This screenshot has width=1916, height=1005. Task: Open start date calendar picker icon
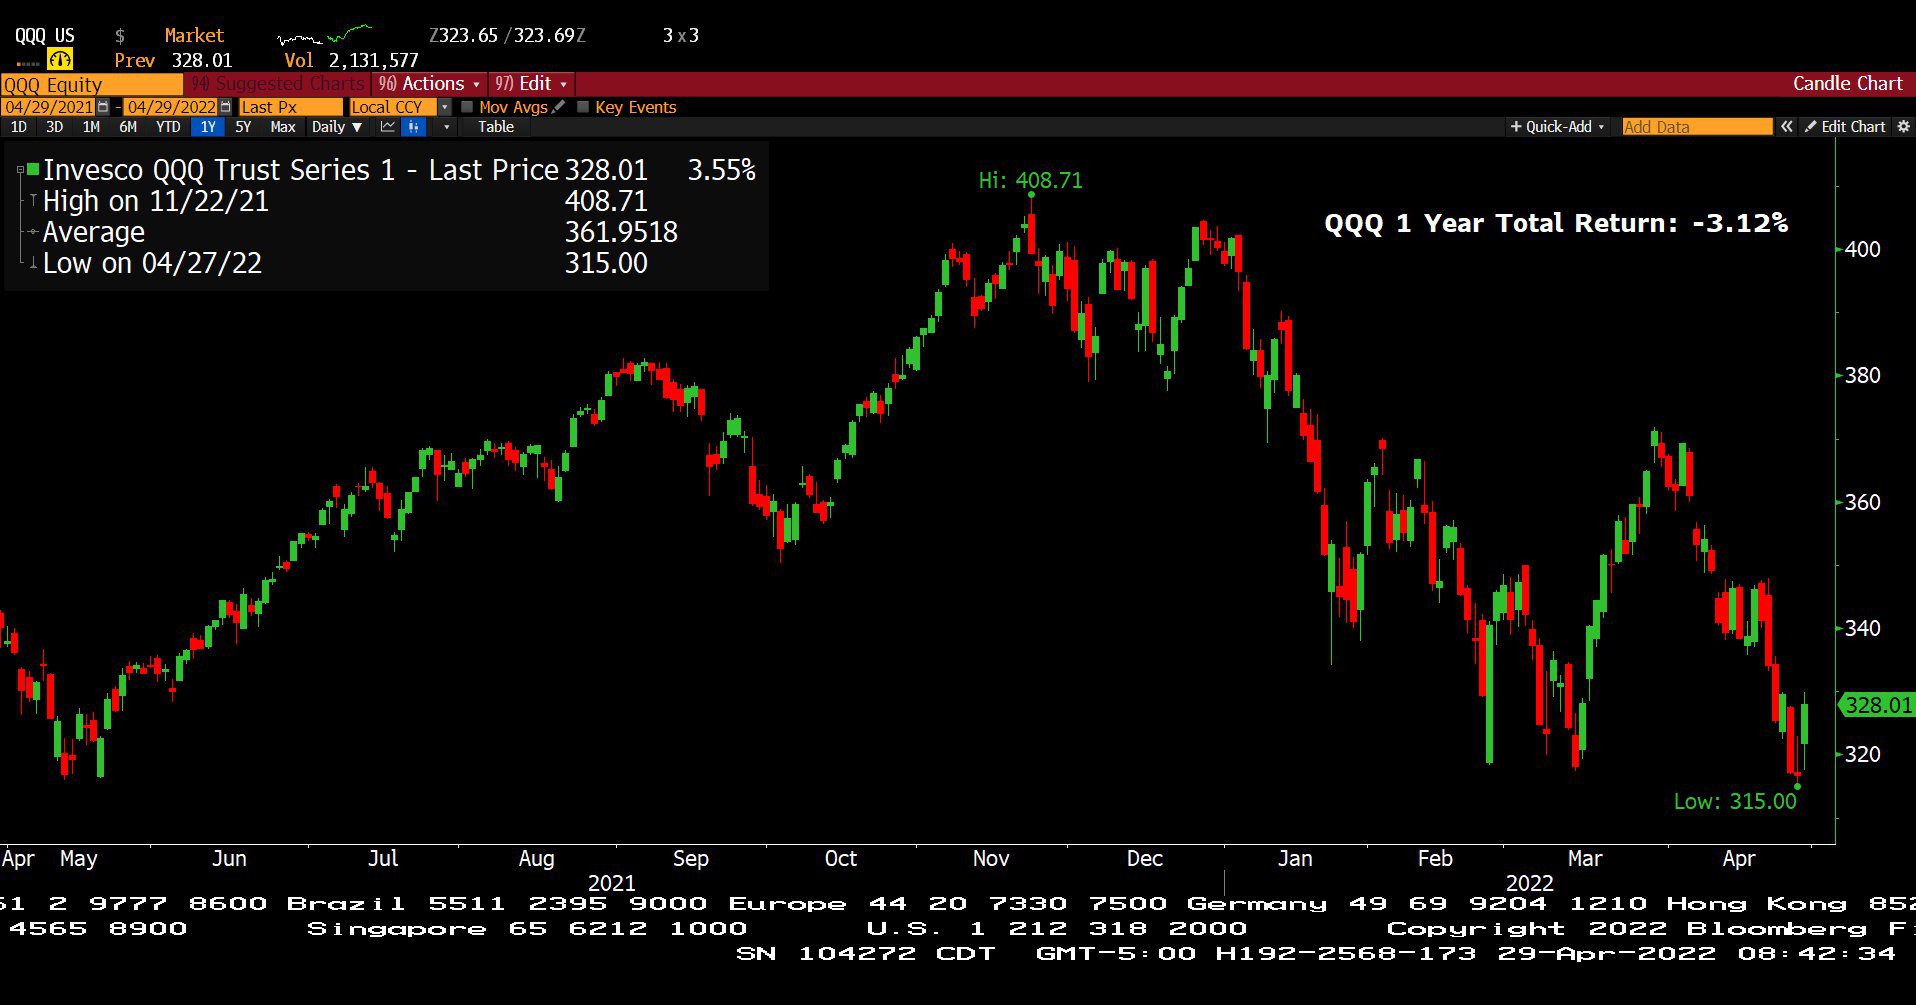click(103, 107)
